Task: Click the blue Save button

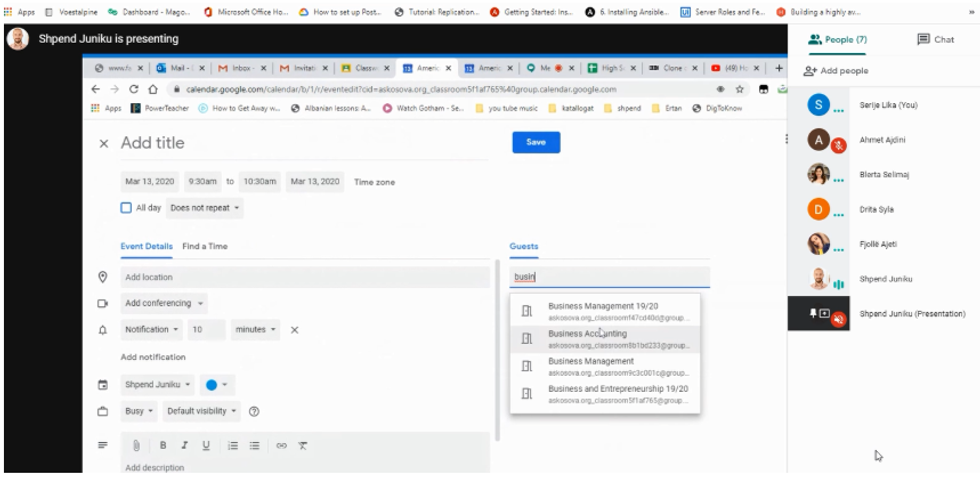Action: tap(536, 143)
